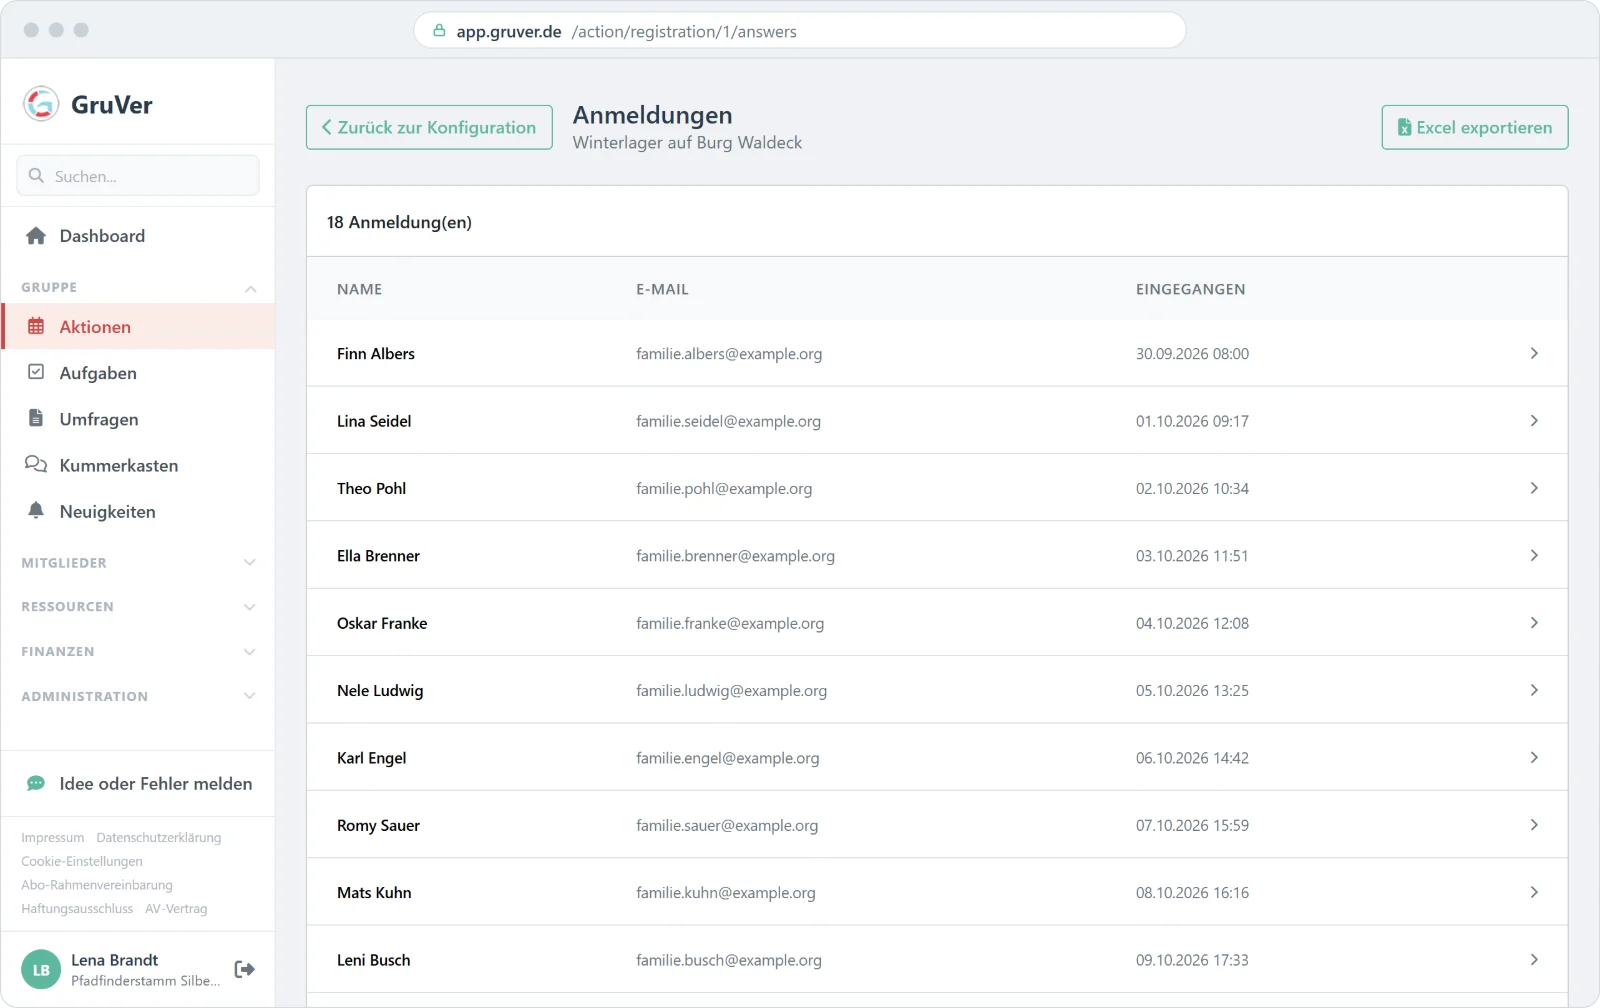1600x1008 pixels.
Task: Select the Mats Kuhn name cell
Action: [374, 892]
